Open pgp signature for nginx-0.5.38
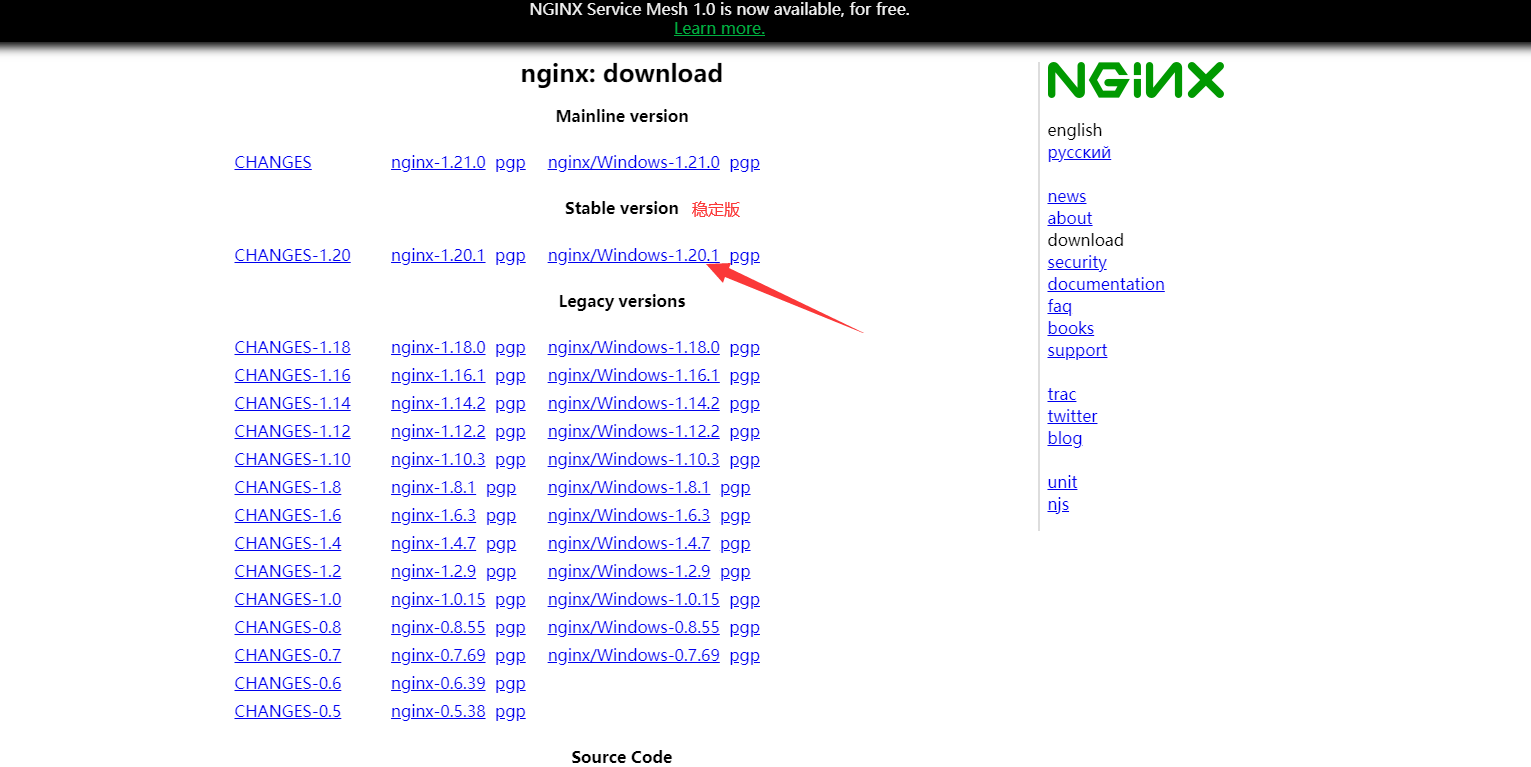Image resolution: width=1531 pixels, height=767 pixels. 510,712
